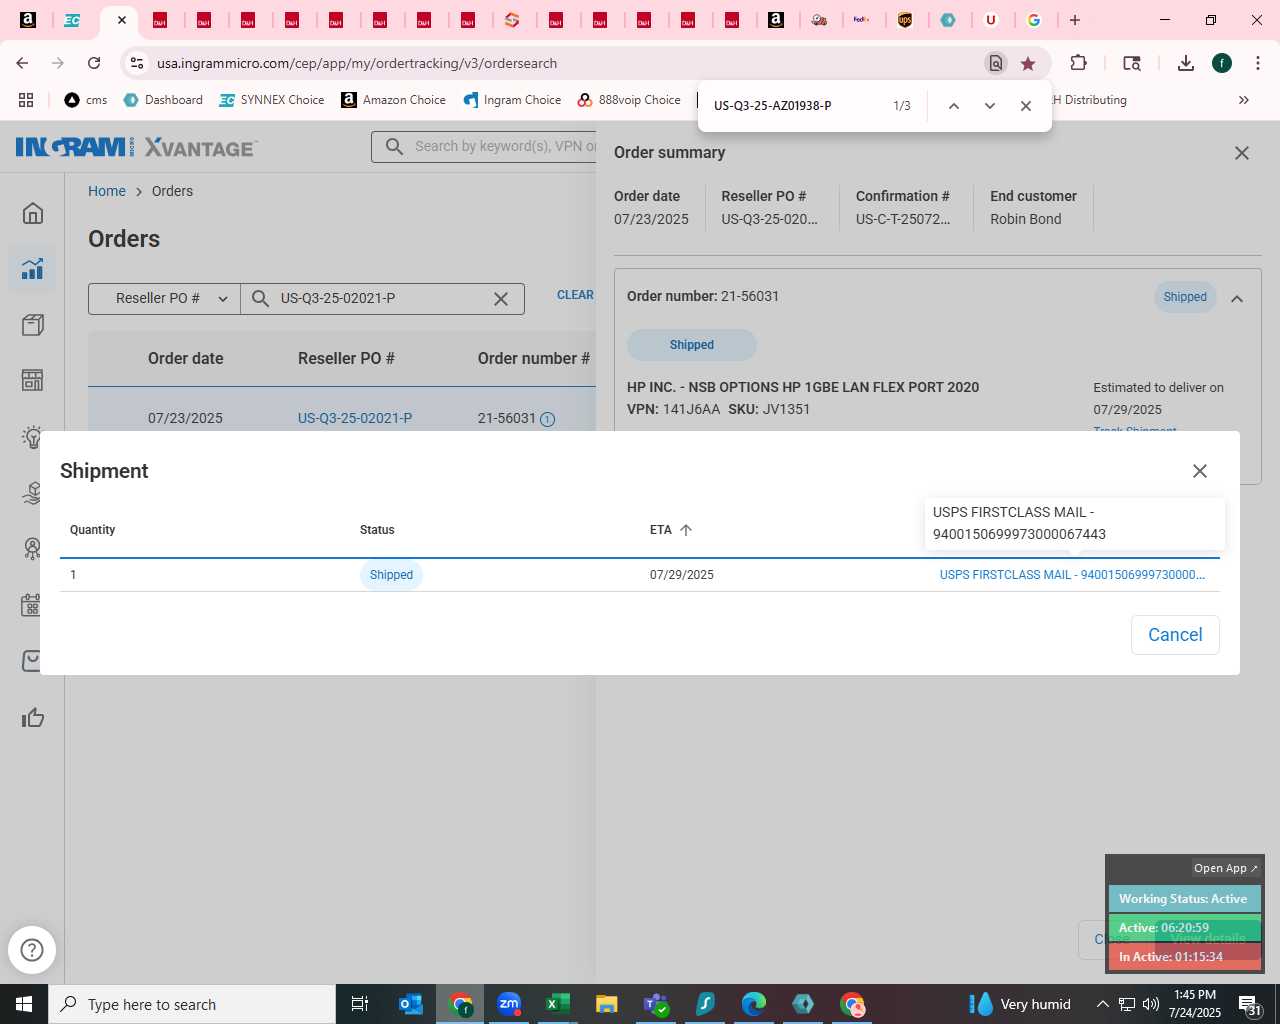Switch to the first Amazon browser tab
The width and height of the screenshot is (1280, 1024).
pyautogui.click(x=28, y=20)
